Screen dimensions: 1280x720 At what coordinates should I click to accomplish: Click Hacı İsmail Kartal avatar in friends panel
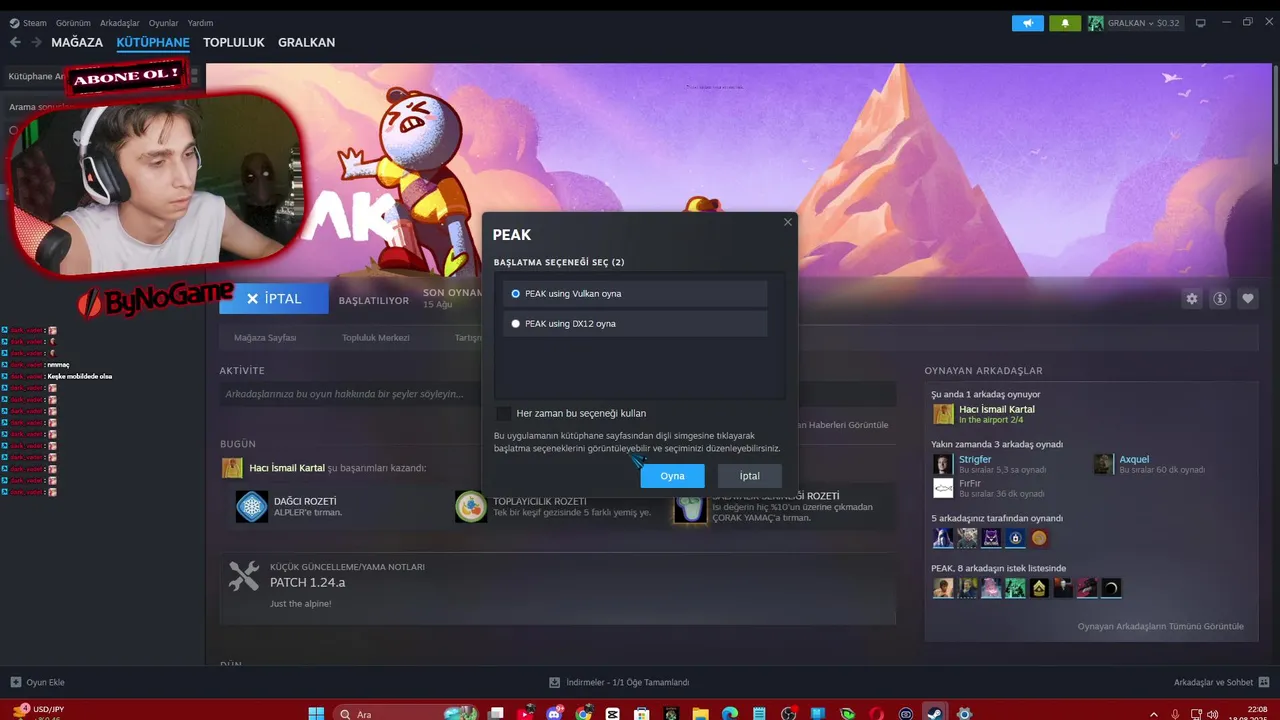point(943,414)
